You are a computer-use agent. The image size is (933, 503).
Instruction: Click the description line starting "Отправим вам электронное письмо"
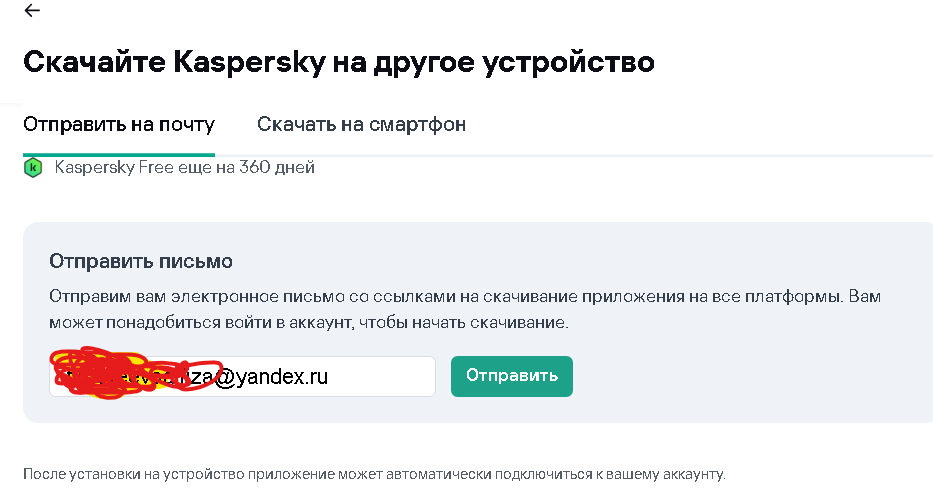click(465, 298)
